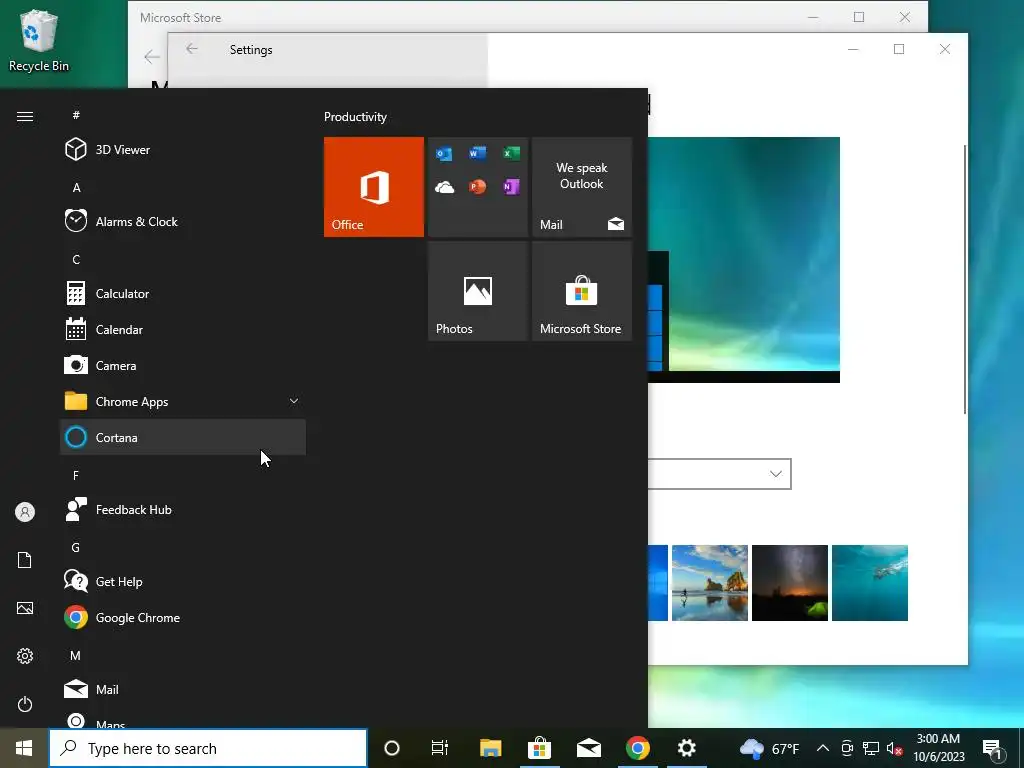Open Microsoft Store from the taskbar
This screenshot has height=768, width=1024.
(539, 748)
